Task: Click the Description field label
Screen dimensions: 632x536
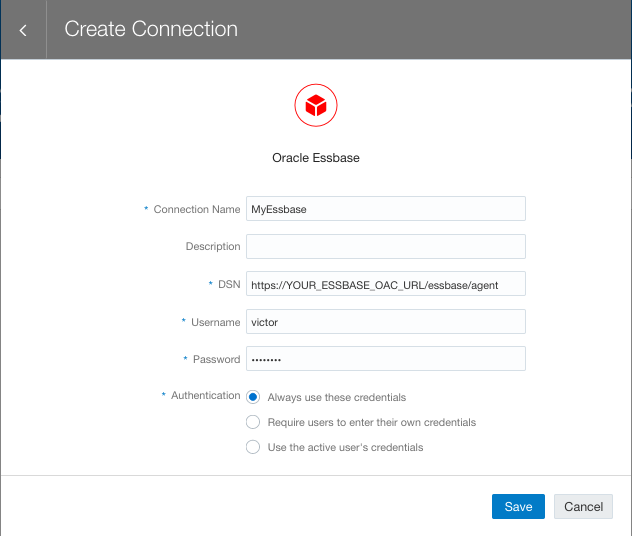Action: point(213,246)
